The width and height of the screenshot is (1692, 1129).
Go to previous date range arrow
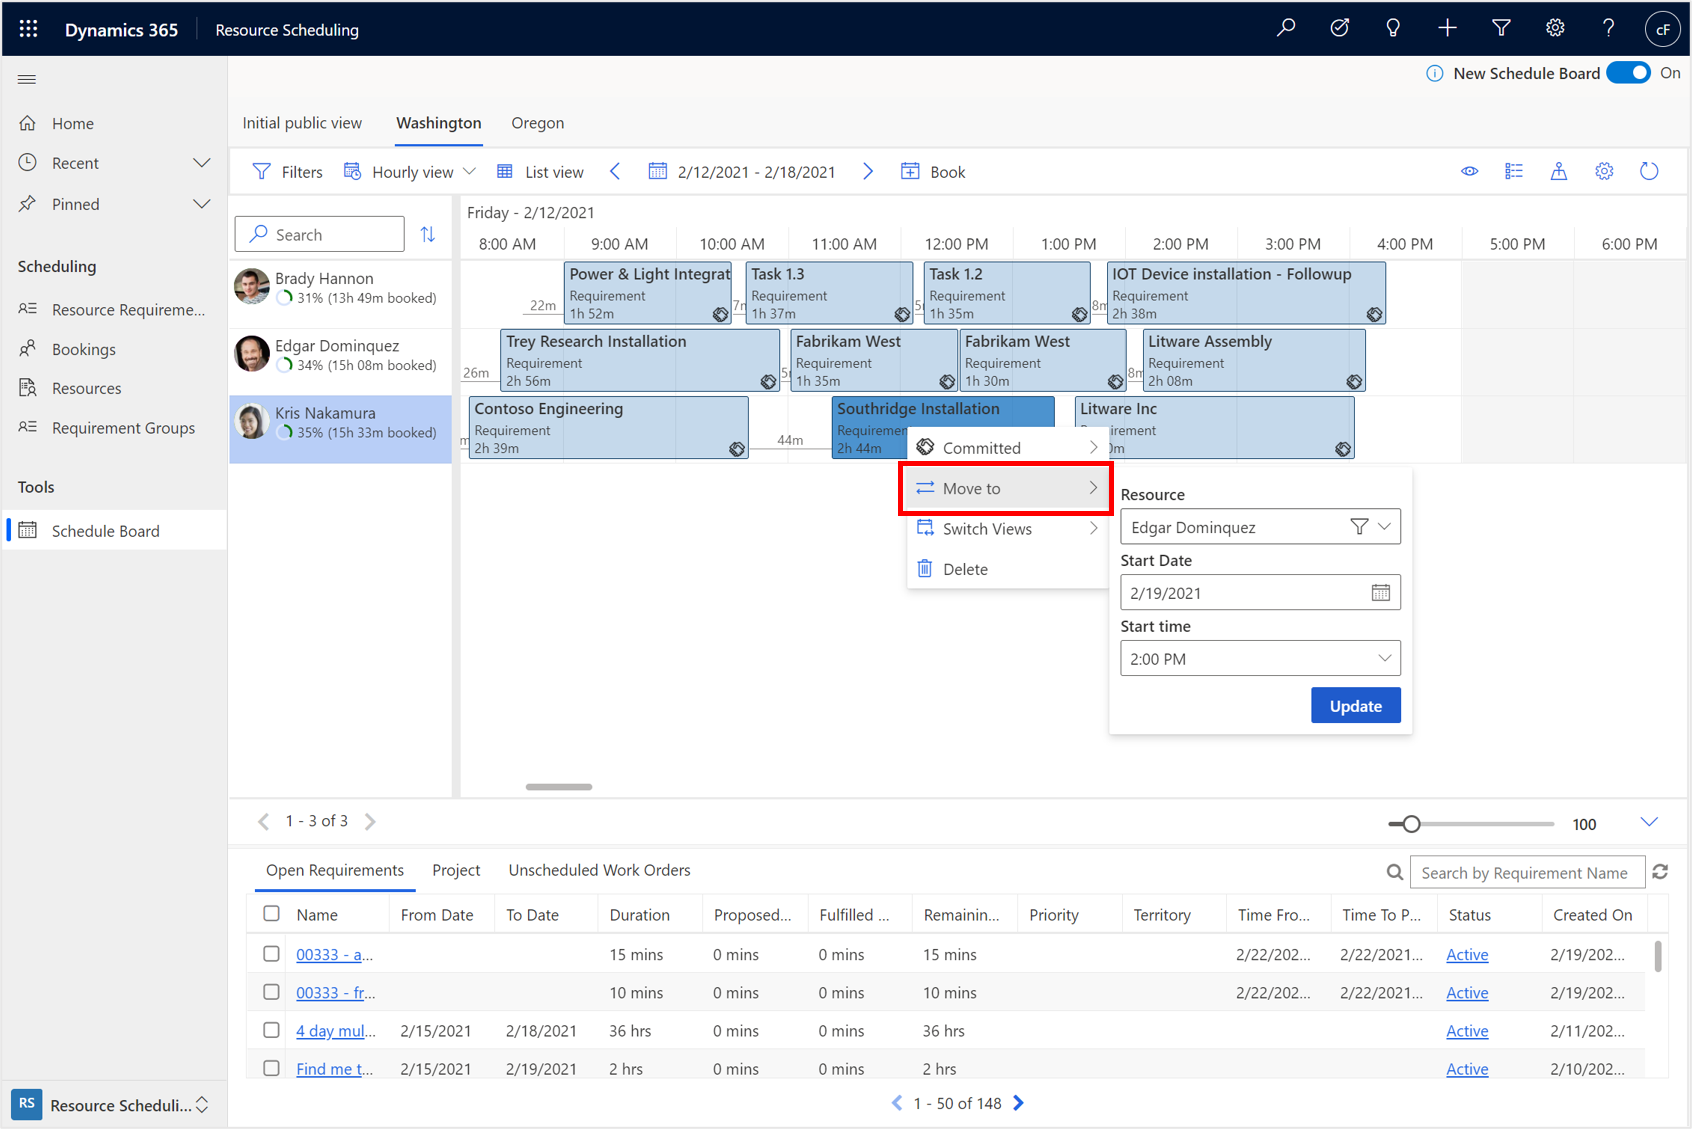615,171
